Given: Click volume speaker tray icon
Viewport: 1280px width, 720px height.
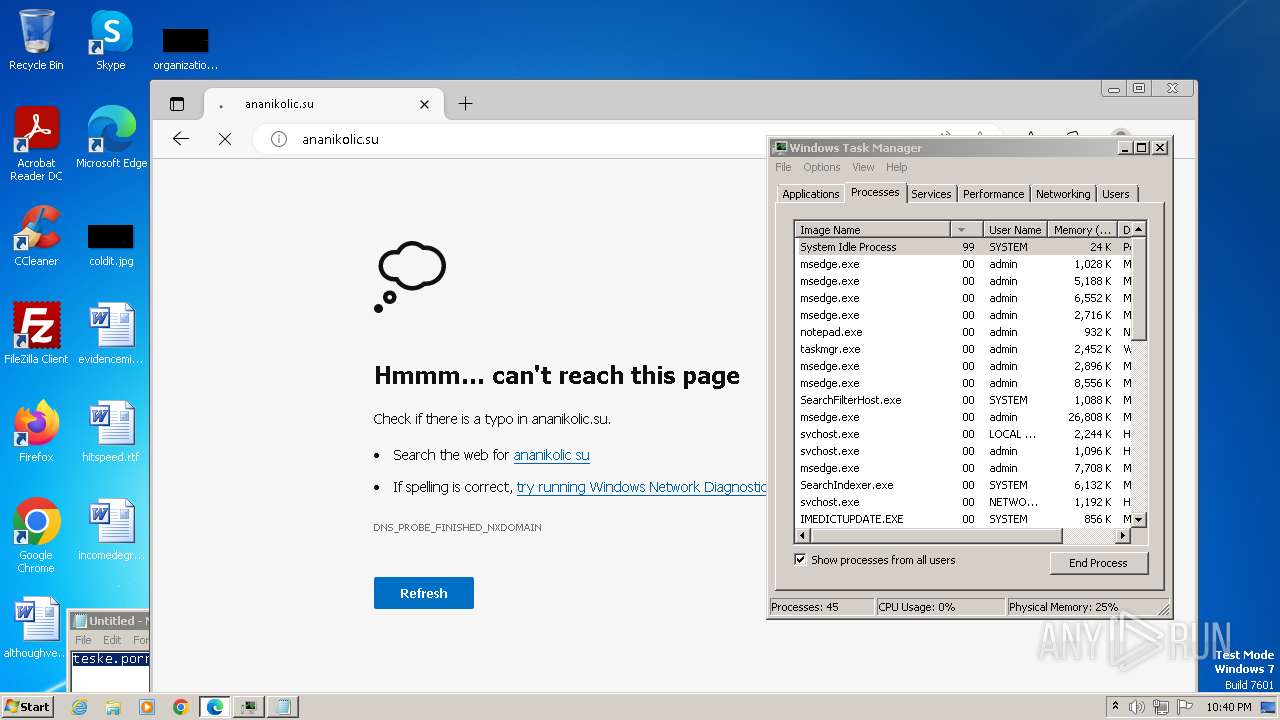Looking at the screenshot, I should [1136, 707].
